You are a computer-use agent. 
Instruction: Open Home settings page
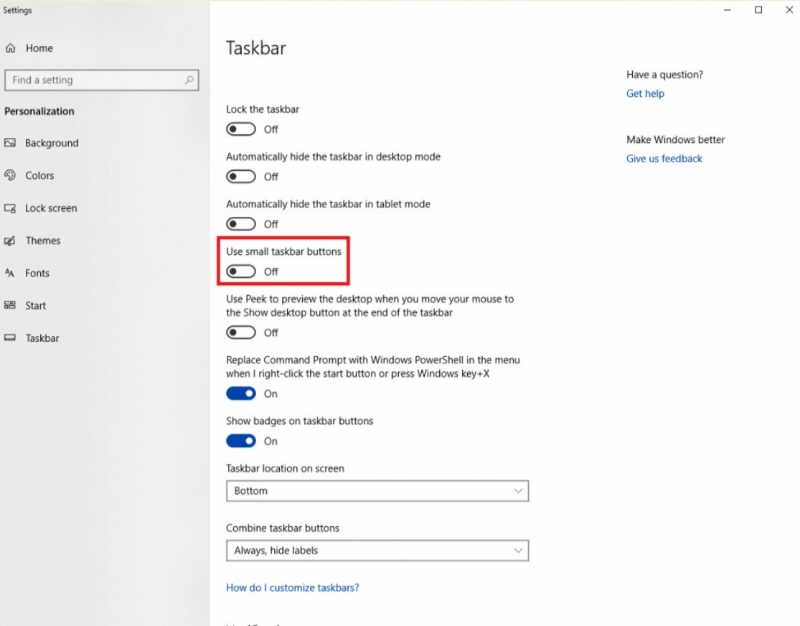tap(39, 48)
